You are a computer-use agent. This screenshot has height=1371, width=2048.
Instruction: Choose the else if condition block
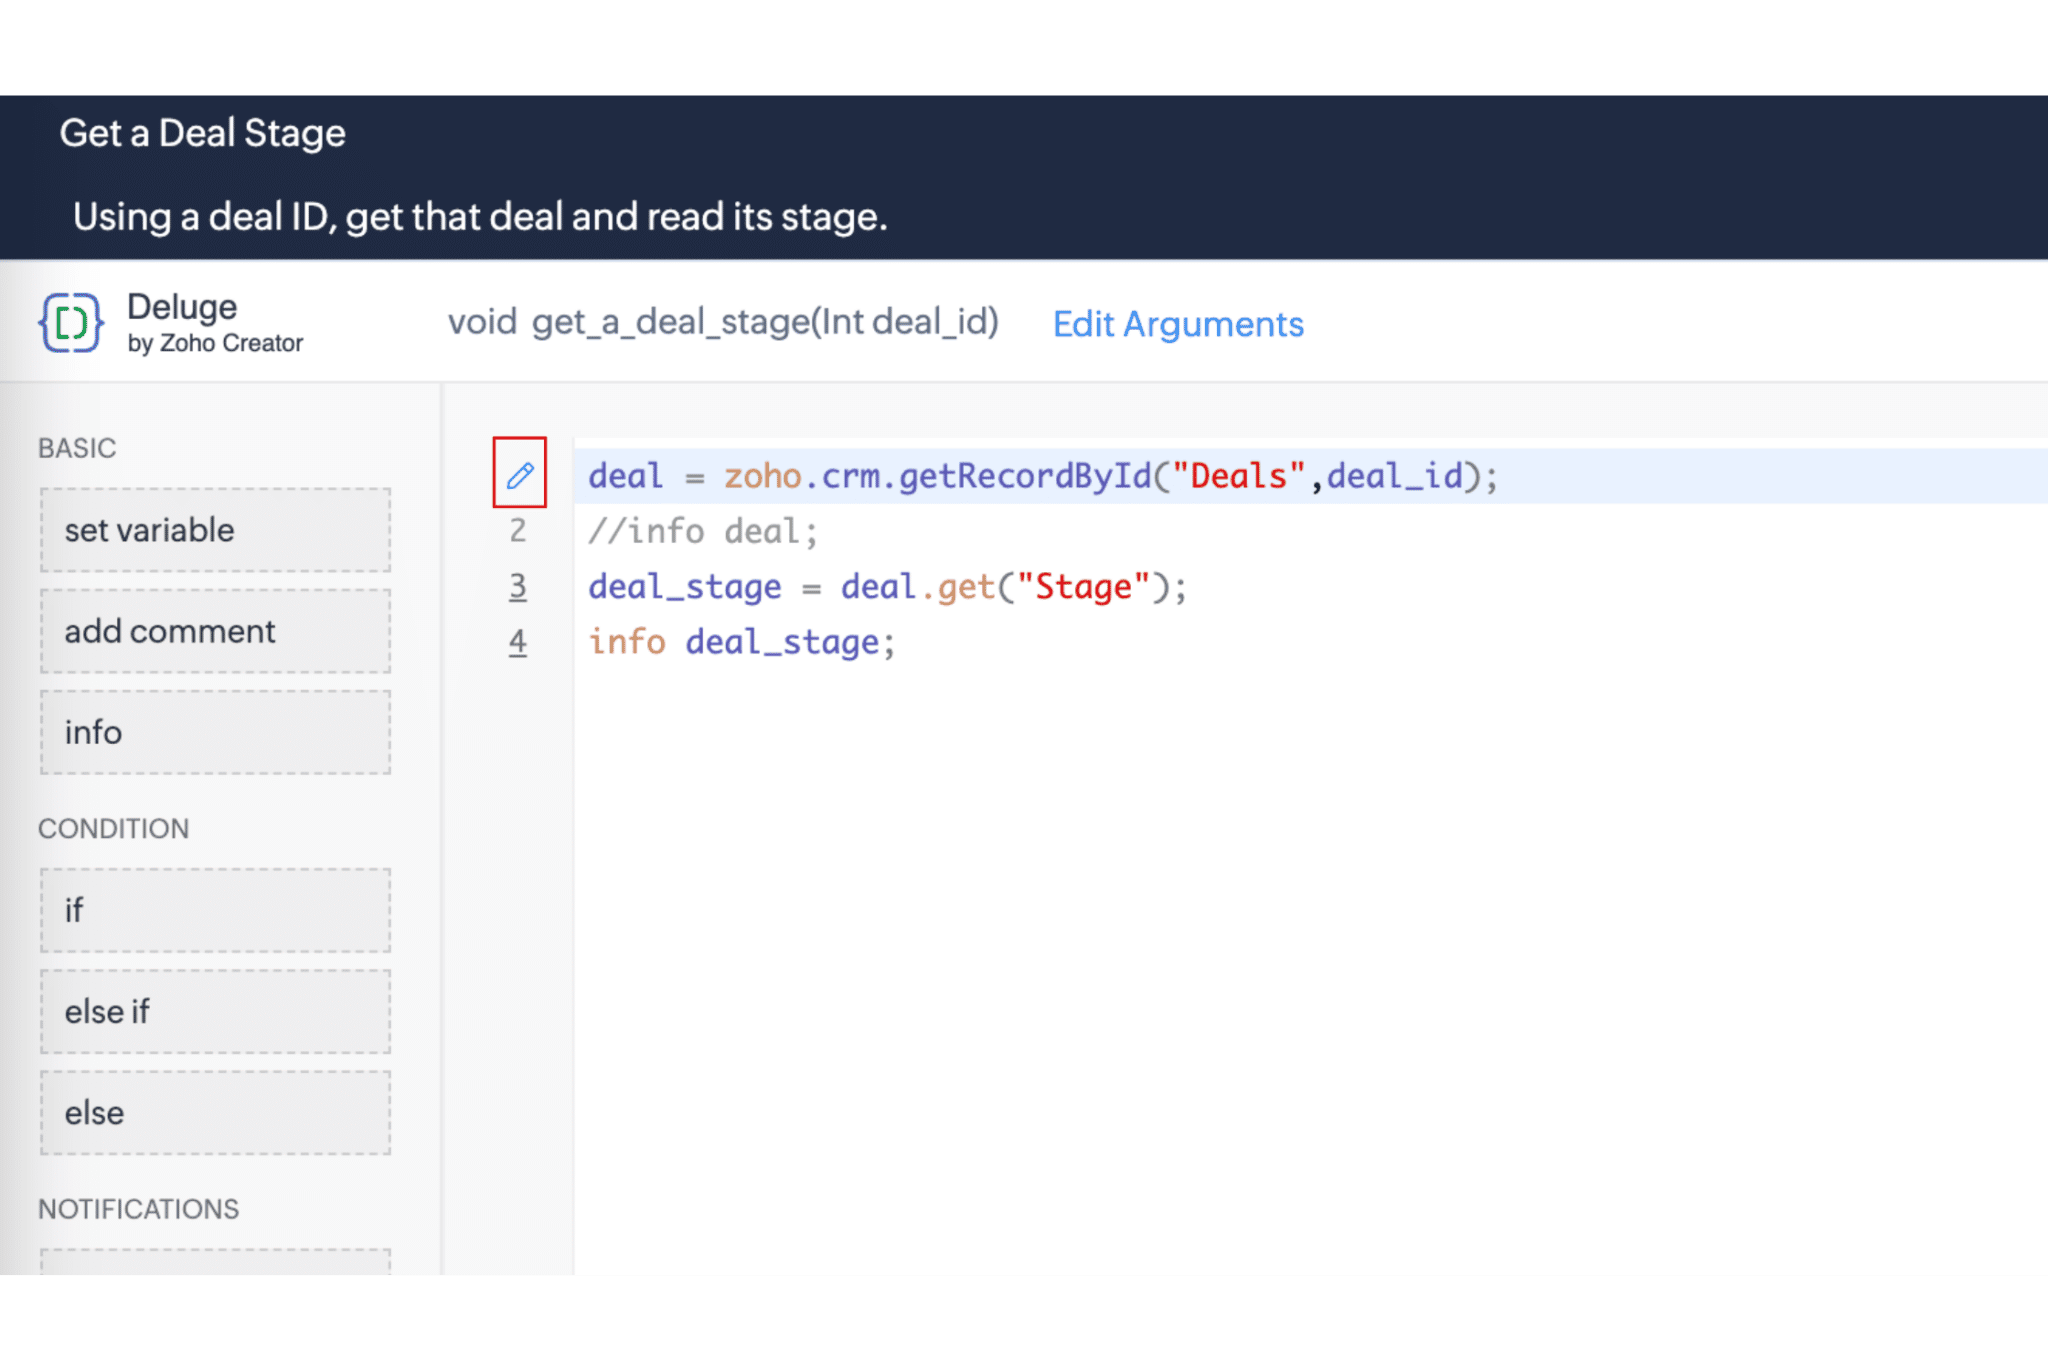coord(213,1012)
